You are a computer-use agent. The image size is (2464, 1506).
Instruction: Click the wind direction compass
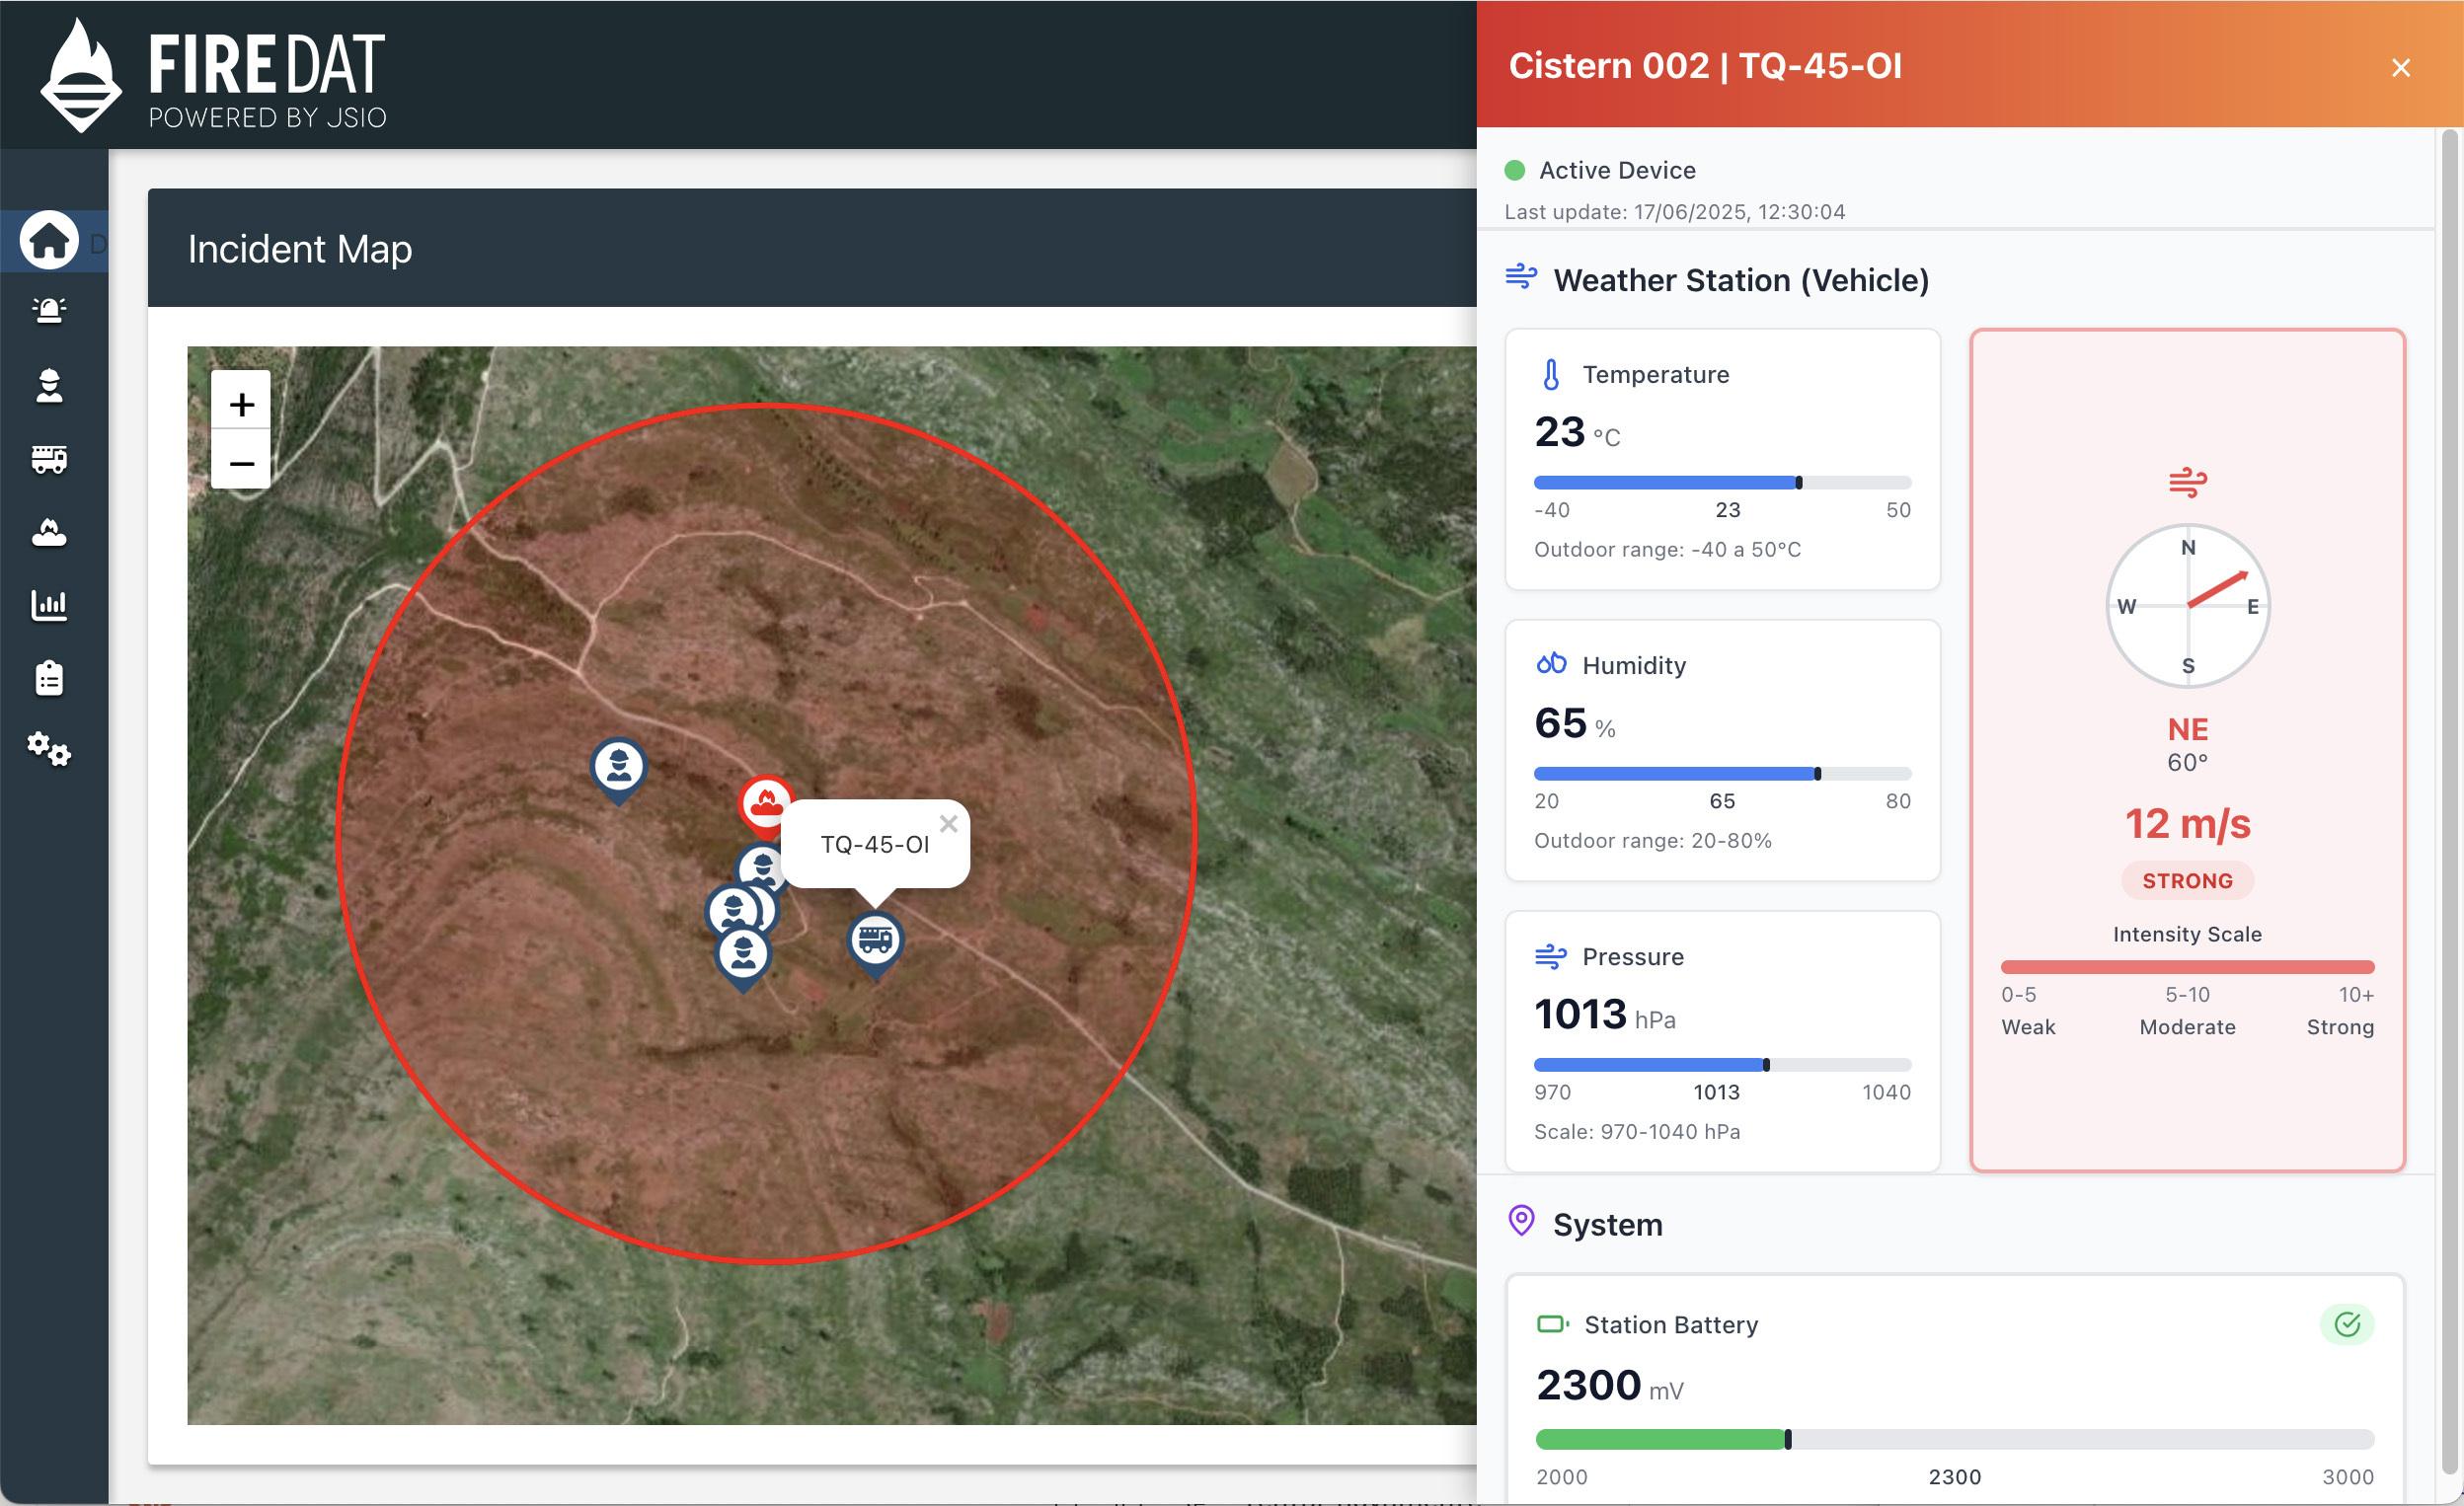[2187, 606]
